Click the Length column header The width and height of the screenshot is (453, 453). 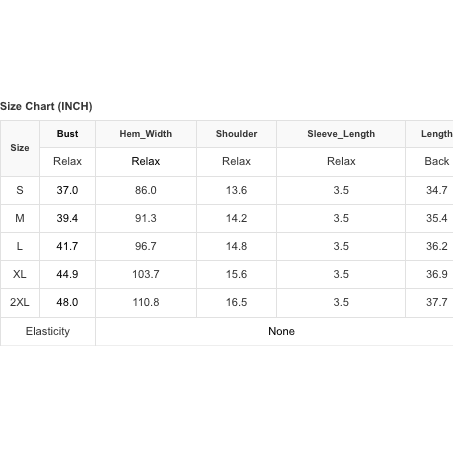click(437, 134)
